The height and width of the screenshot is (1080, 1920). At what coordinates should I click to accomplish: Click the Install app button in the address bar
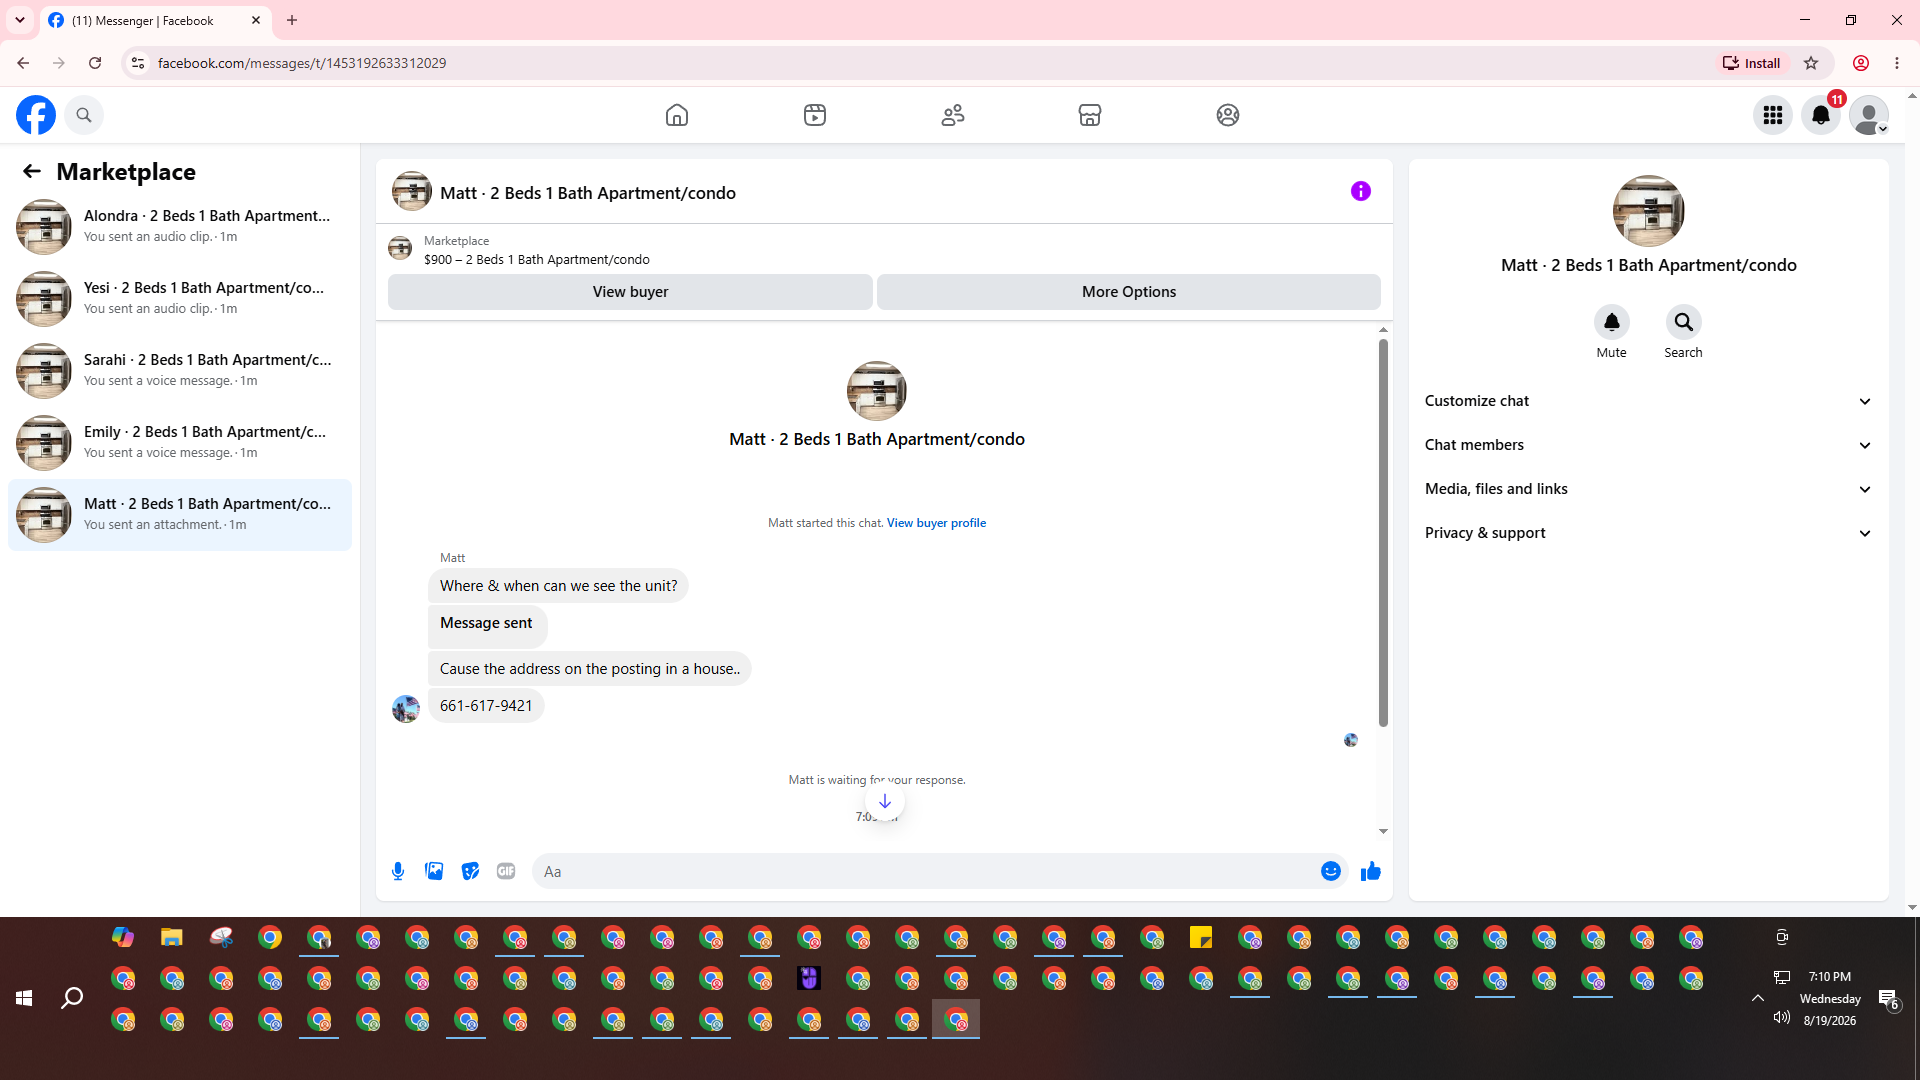[1752, 63]
